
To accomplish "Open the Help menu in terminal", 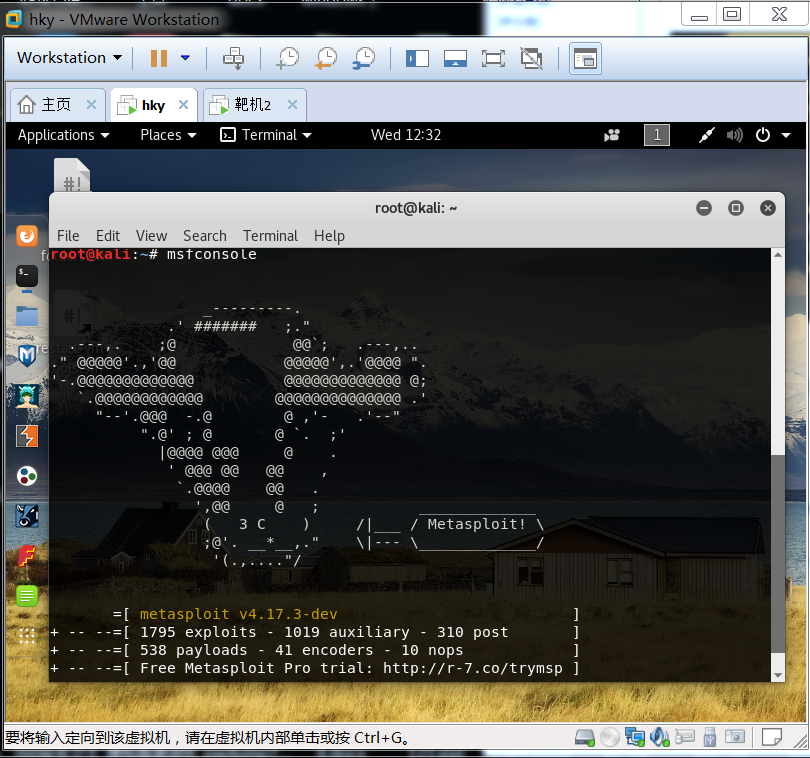I will 329,236.
